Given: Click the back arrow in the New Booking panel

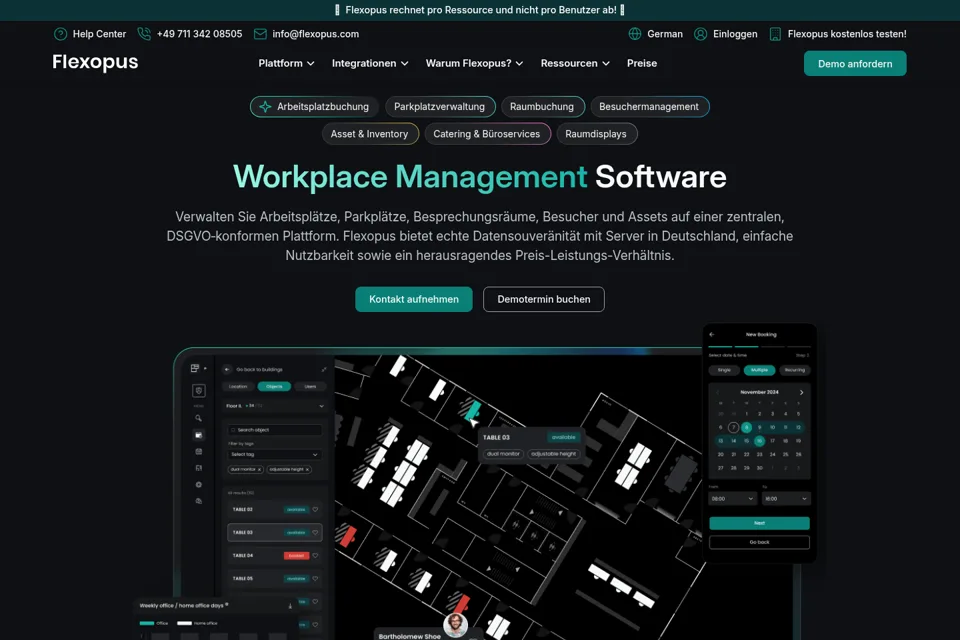Looking at the screenshot, I should point(711,334).
